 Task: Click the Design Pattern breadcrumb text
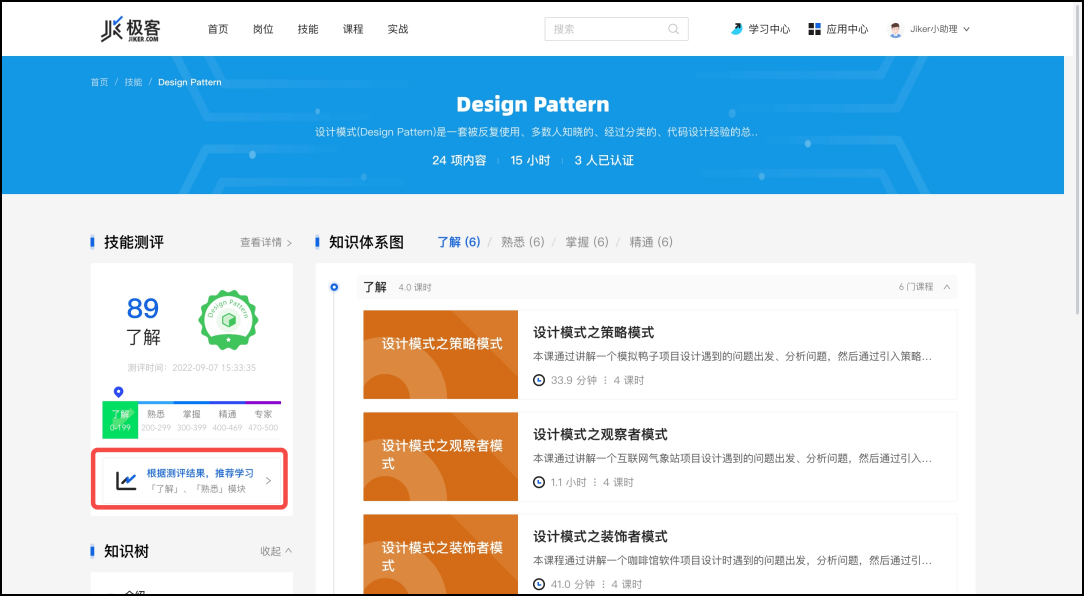pos(189,82)
